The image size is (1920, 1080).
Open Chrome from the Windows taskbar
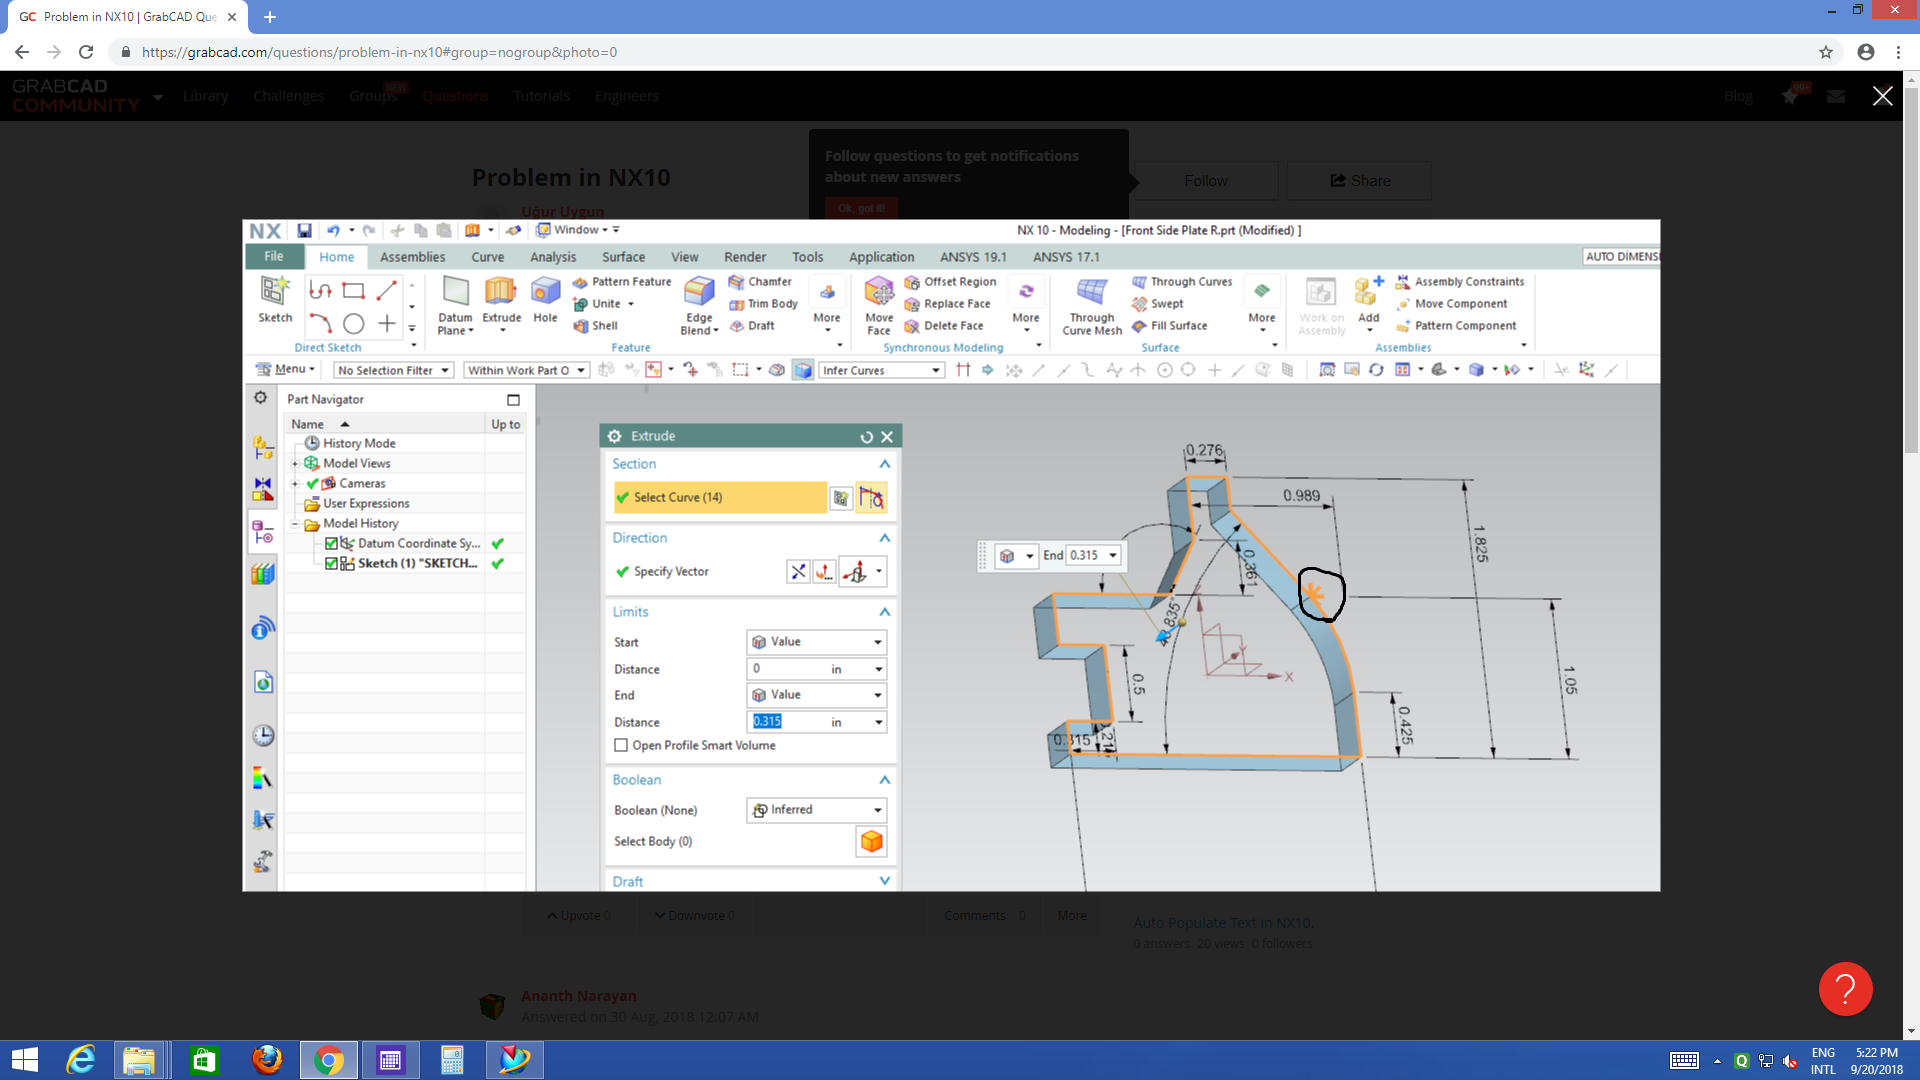[328, 1060]
